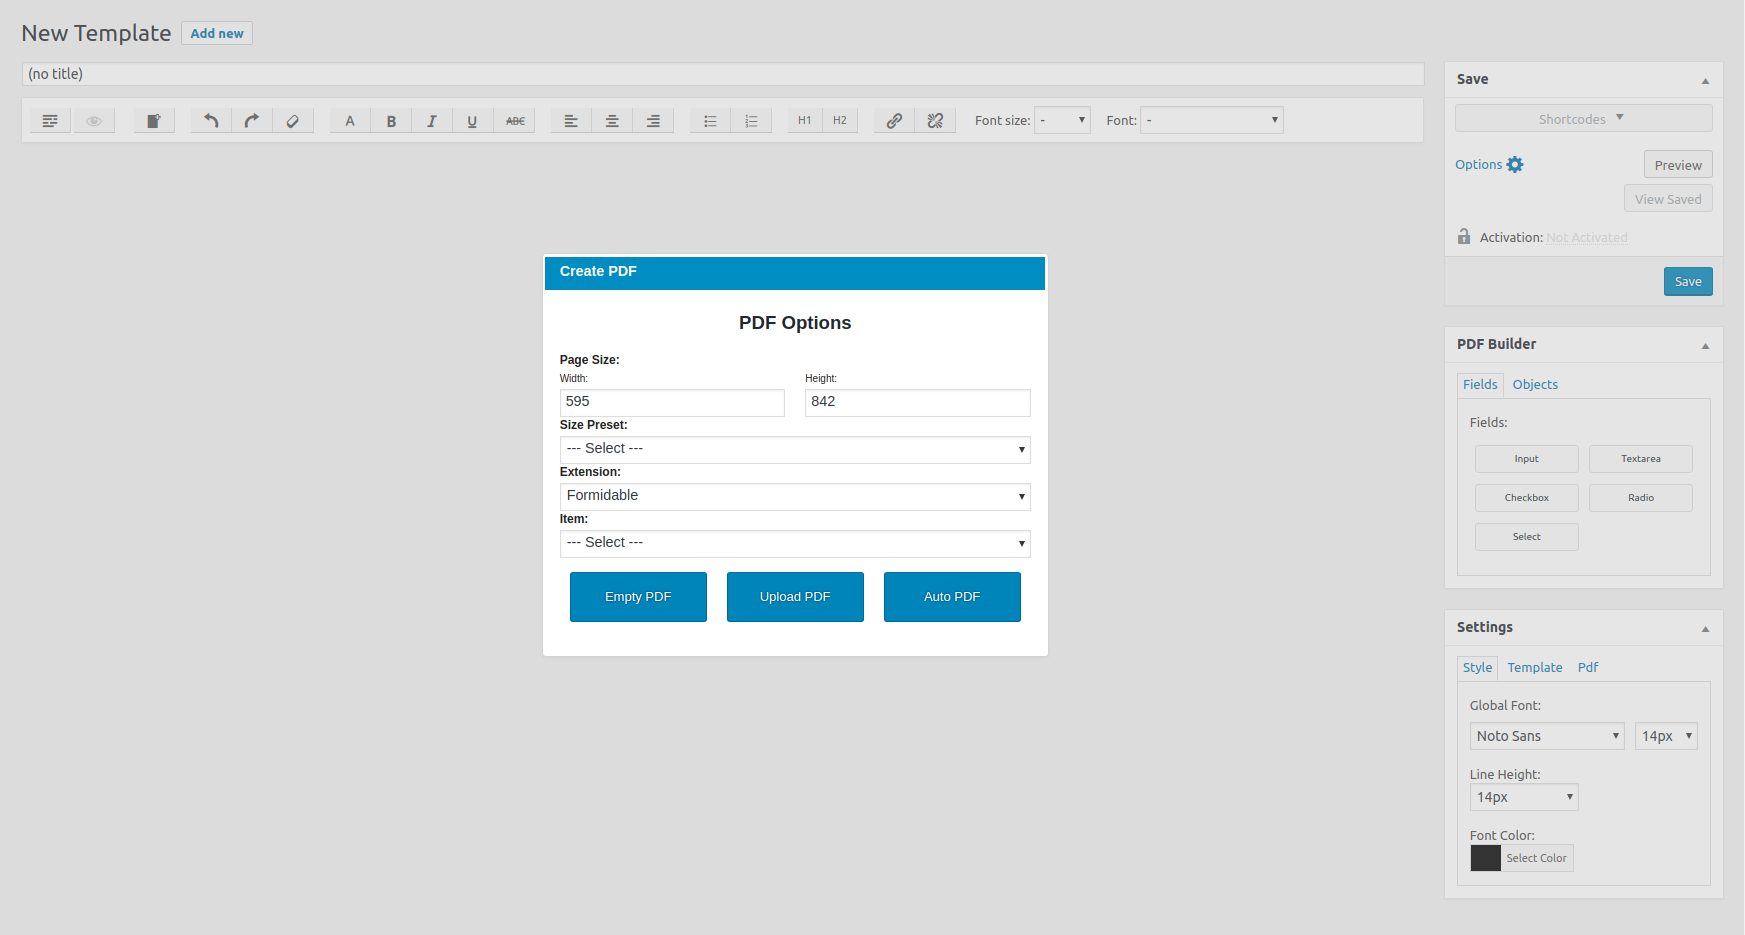Insert a link using the chain icon

click(x=893, y=120)
